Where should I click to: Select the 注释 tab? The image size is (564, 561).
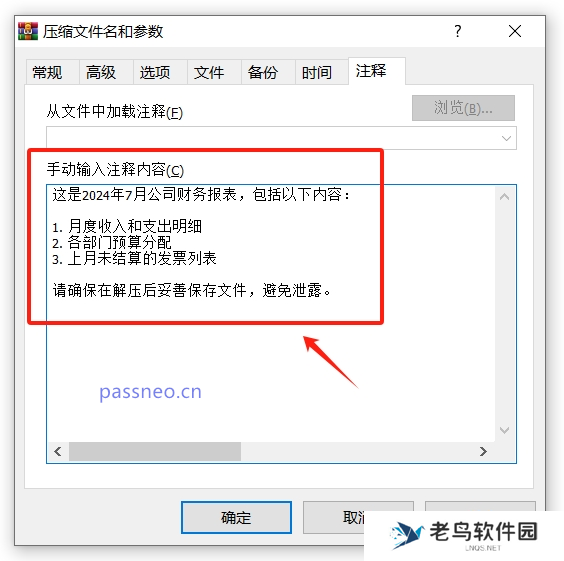[371, 71]
